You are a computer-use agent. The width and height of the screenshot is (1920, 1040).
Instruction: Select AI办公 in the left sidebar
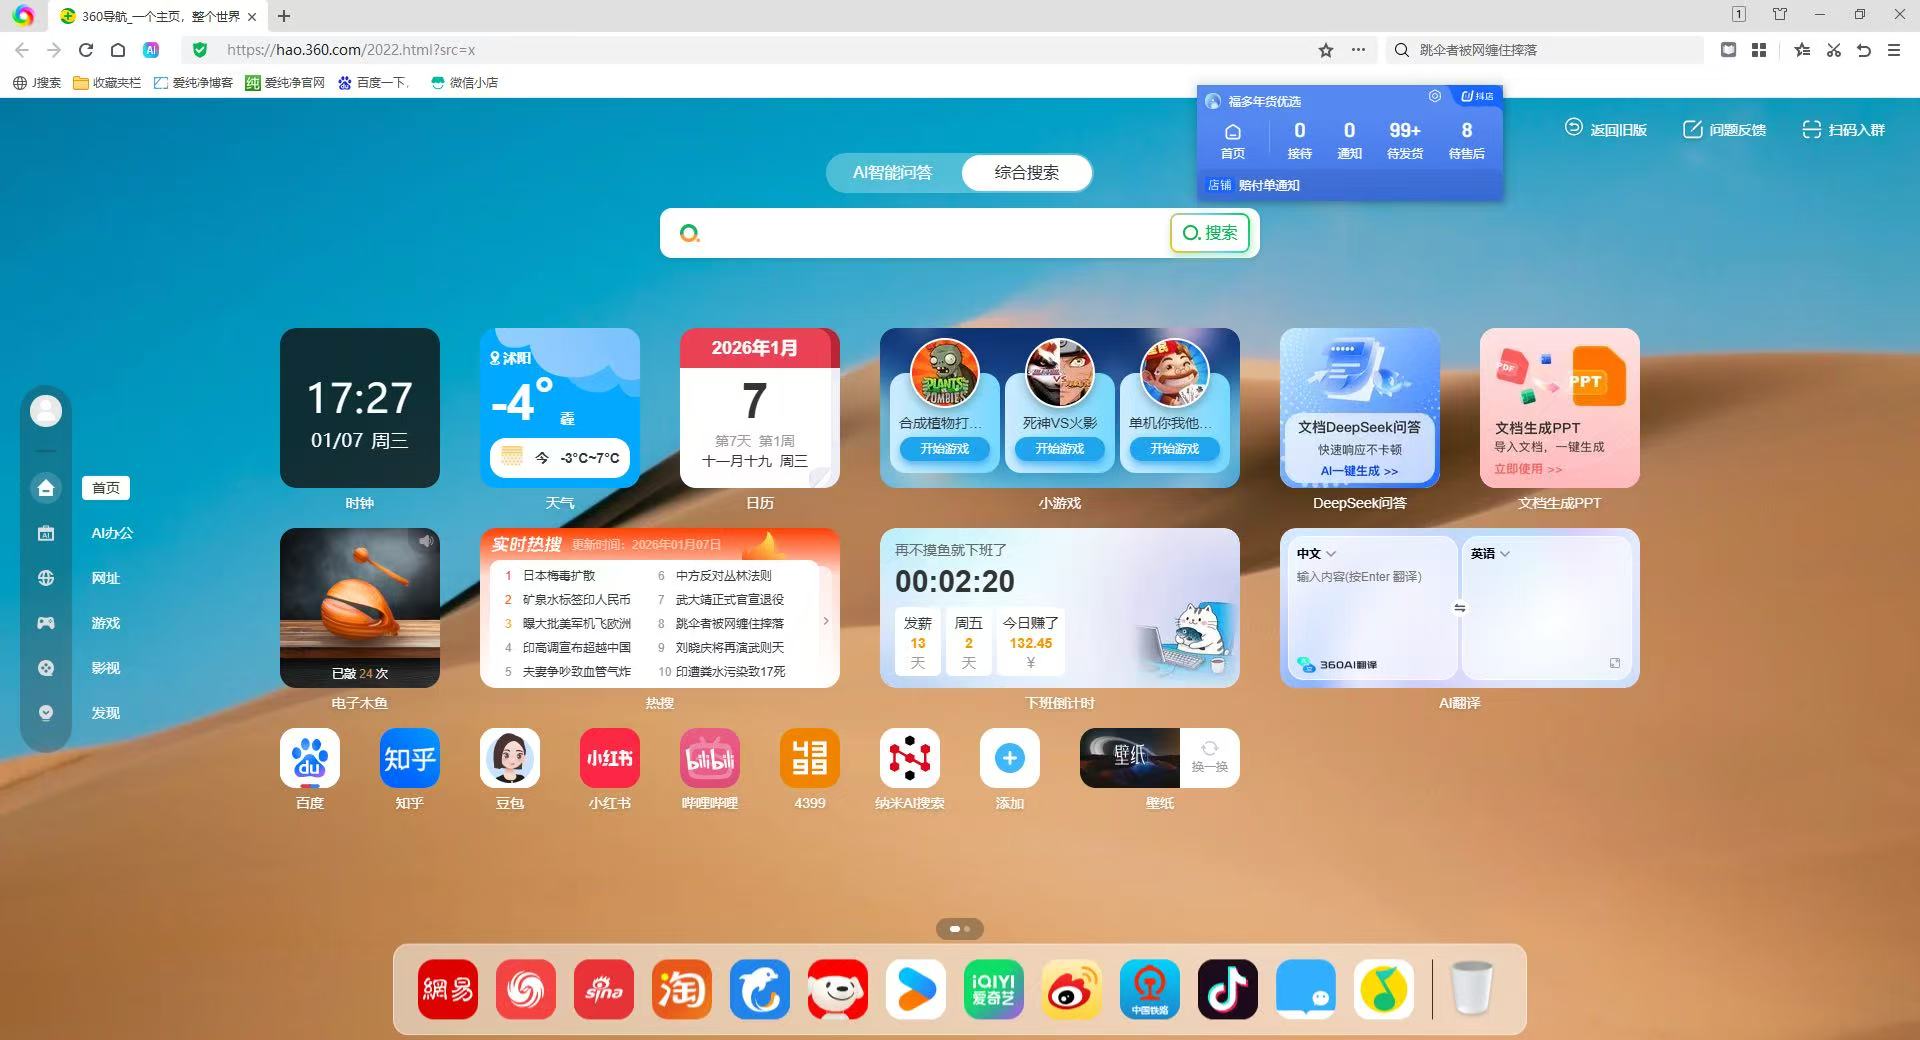(111, 533)
